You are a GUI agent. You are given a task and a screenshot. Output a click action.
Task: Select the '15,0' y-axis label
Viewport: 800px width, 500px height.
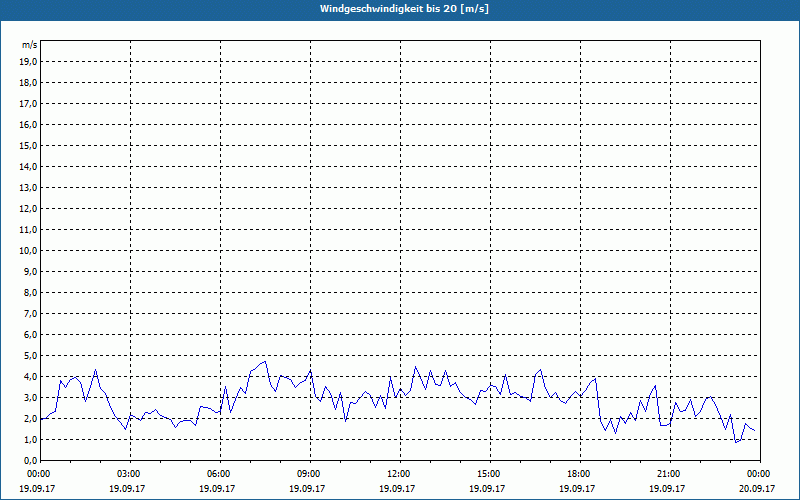coord(28,145)
